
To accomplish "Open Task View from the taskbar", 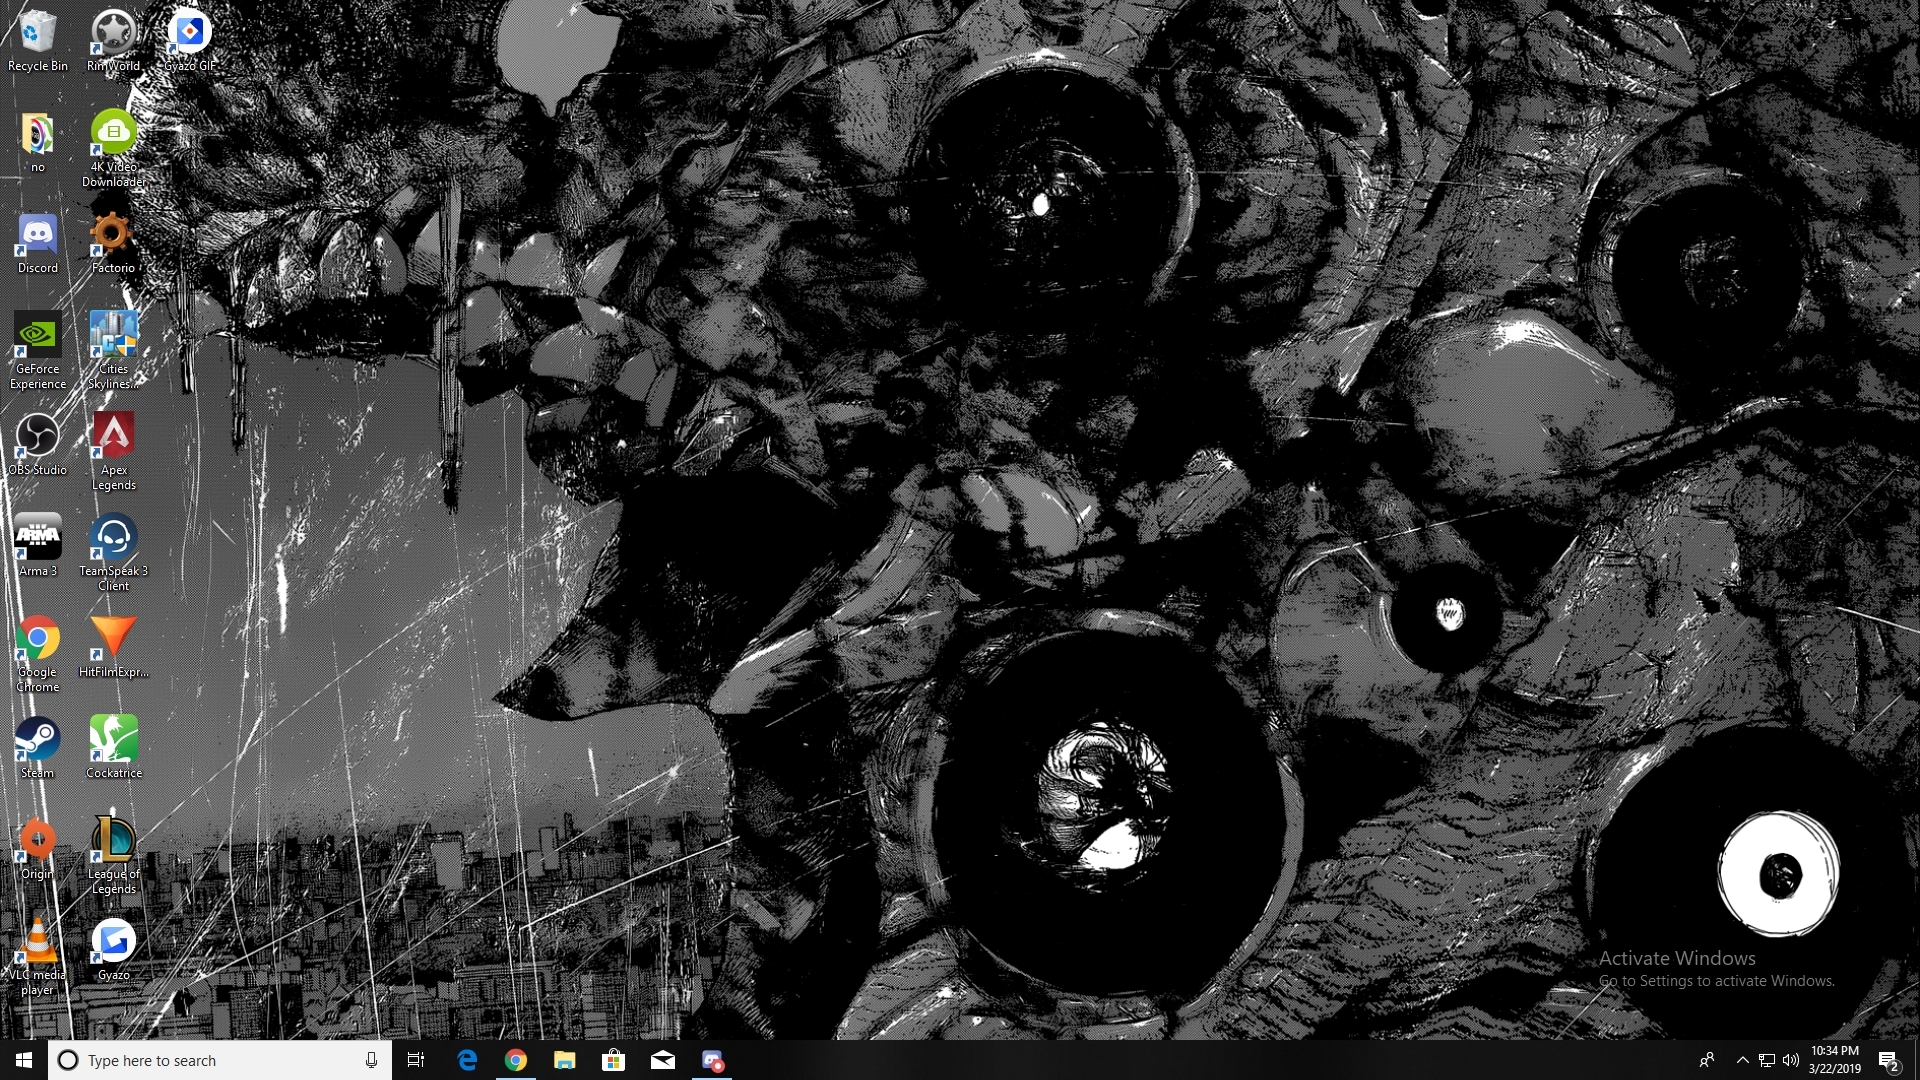I will (416, 1060).
